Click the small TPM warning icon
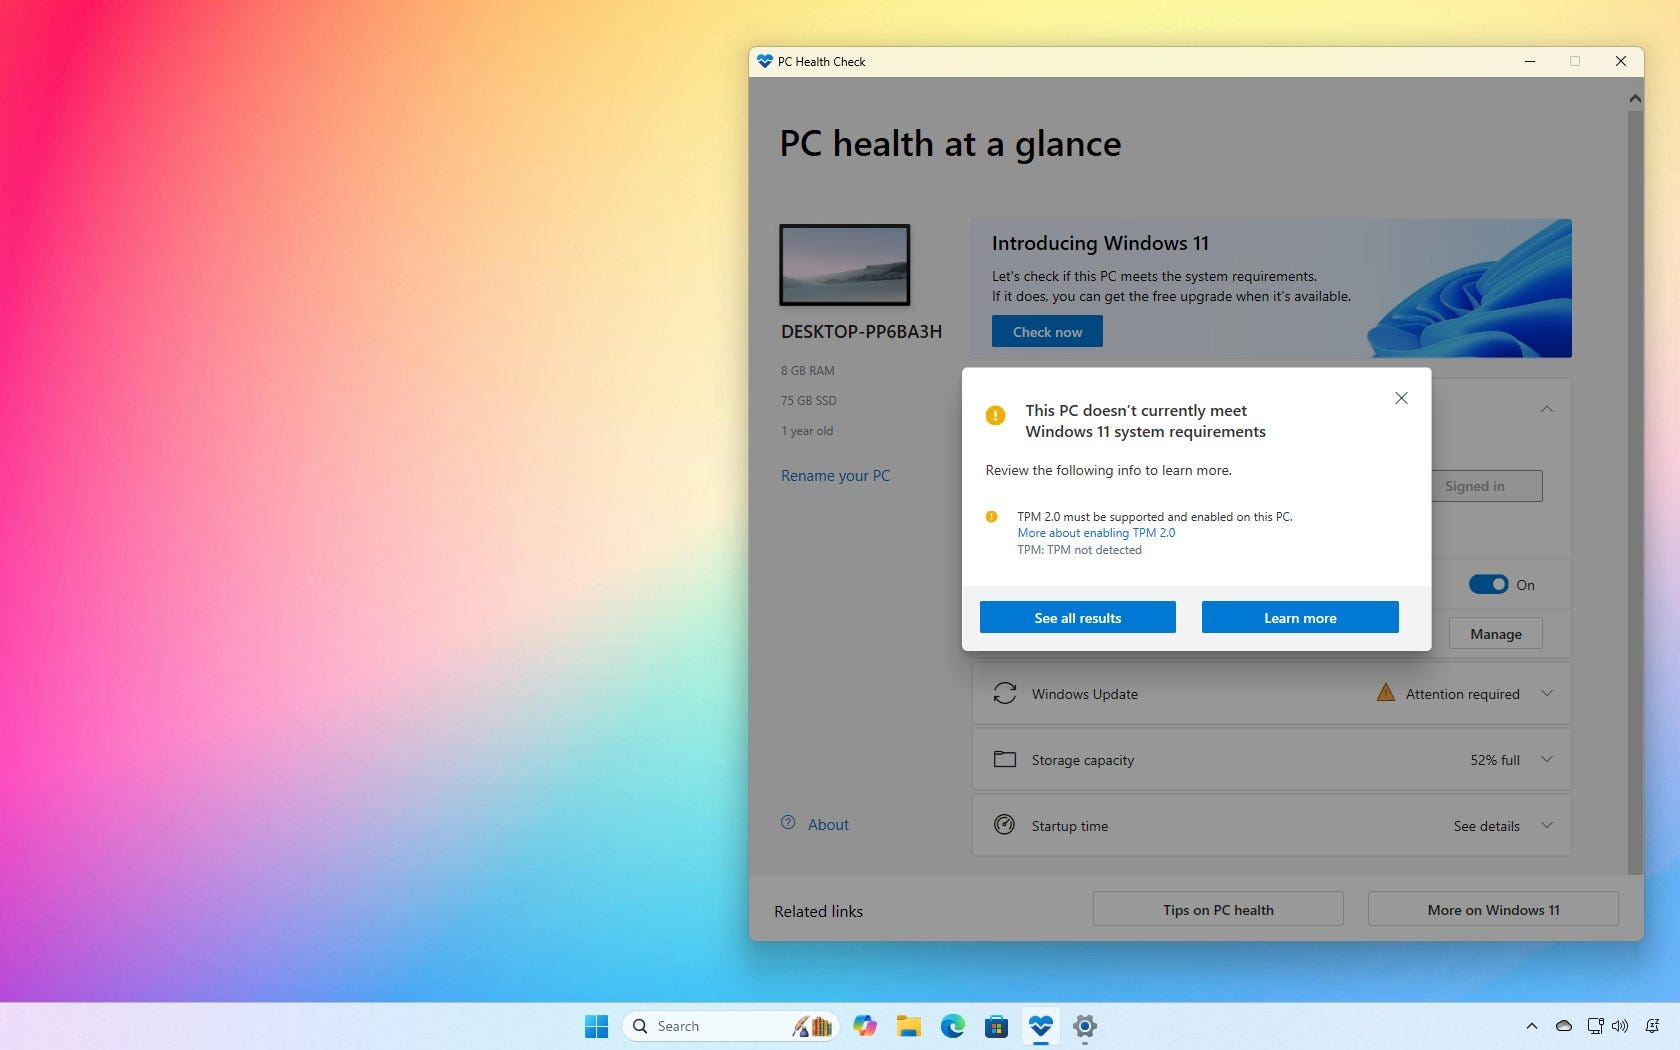The width and height of the screenshot is (1680, 1050). [x=991, y=517]
